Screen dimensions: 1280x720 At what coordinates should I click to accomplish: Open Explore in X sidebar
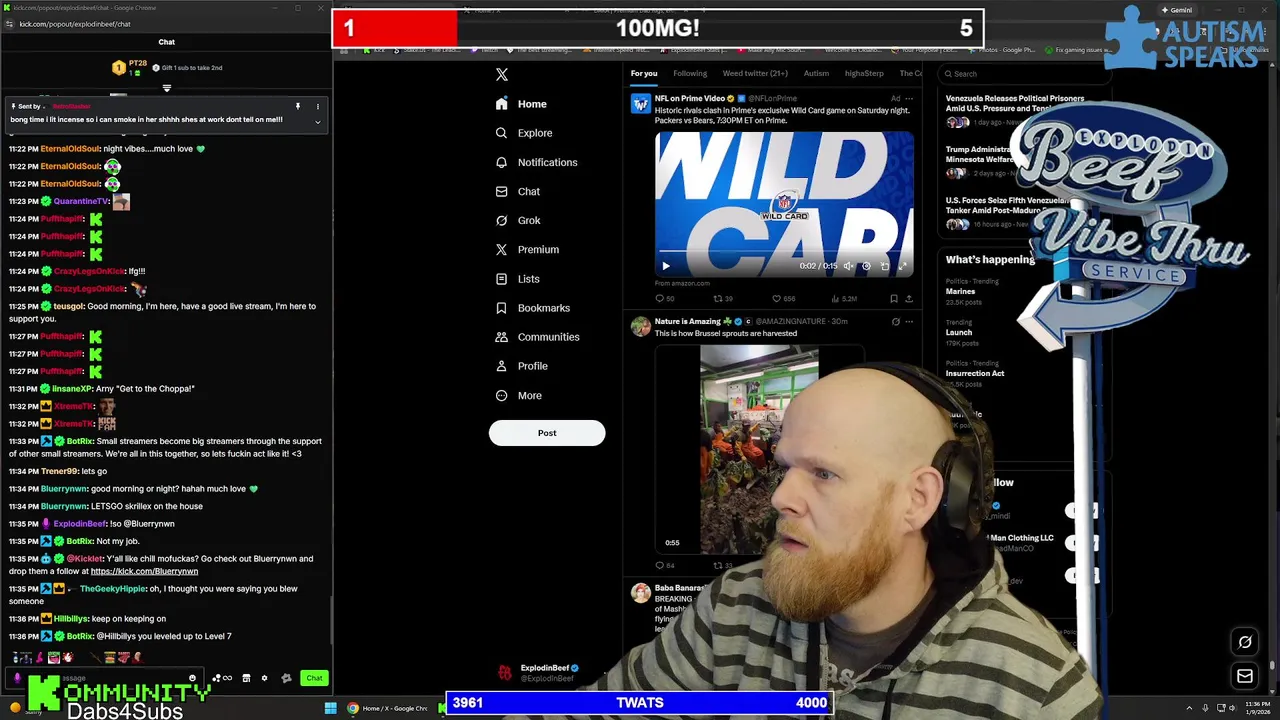[524, 133]
